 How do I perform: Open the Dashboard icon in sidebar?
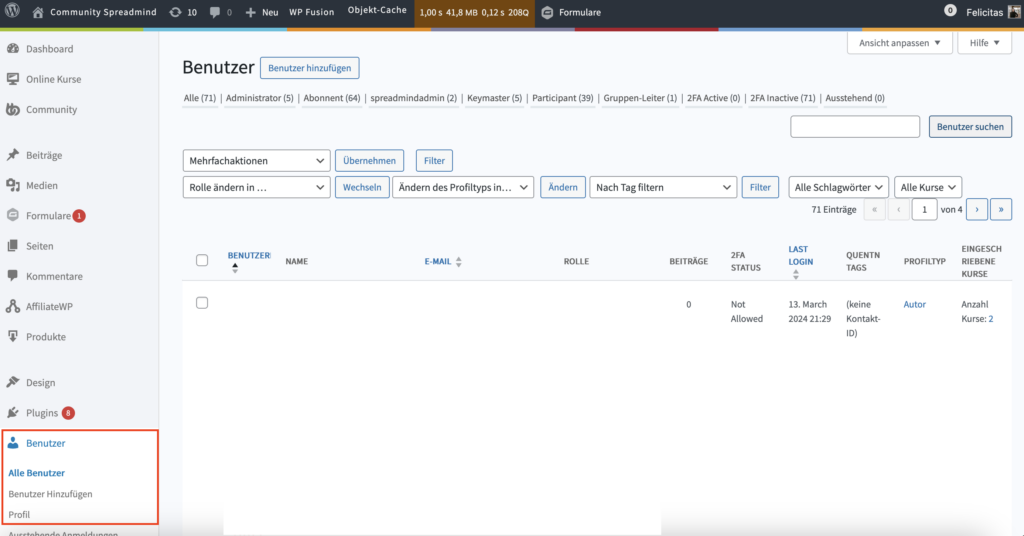pyautogui.click(x=13, y=49)
